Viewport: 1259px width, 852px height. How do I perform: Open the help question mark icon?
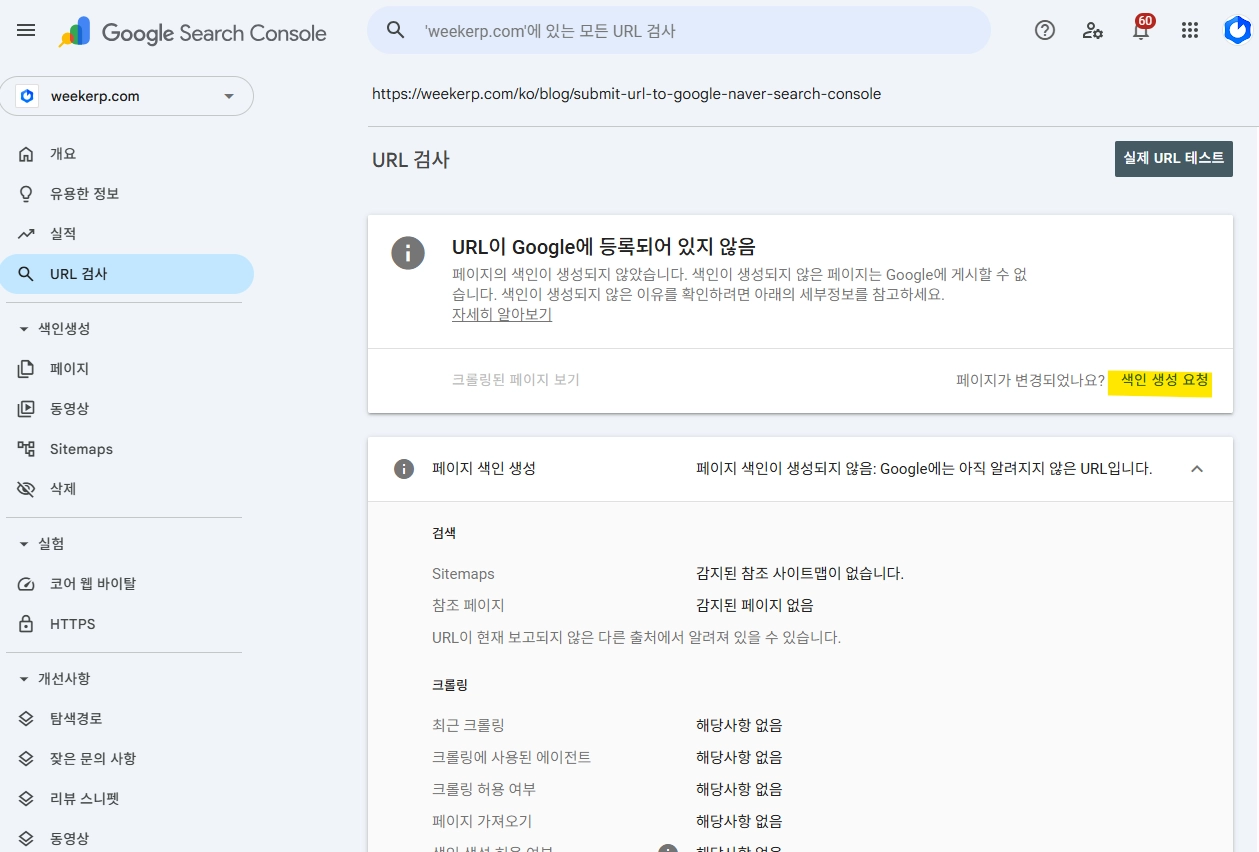point(1045,30)
